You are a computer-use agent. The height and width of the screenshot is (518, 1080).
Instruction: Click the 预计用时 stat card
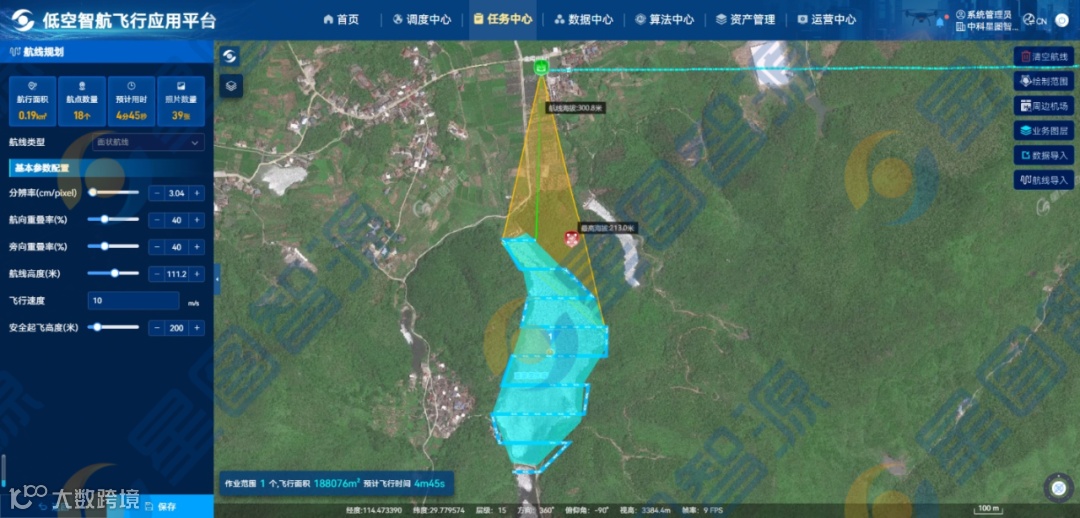coord(132,101)
